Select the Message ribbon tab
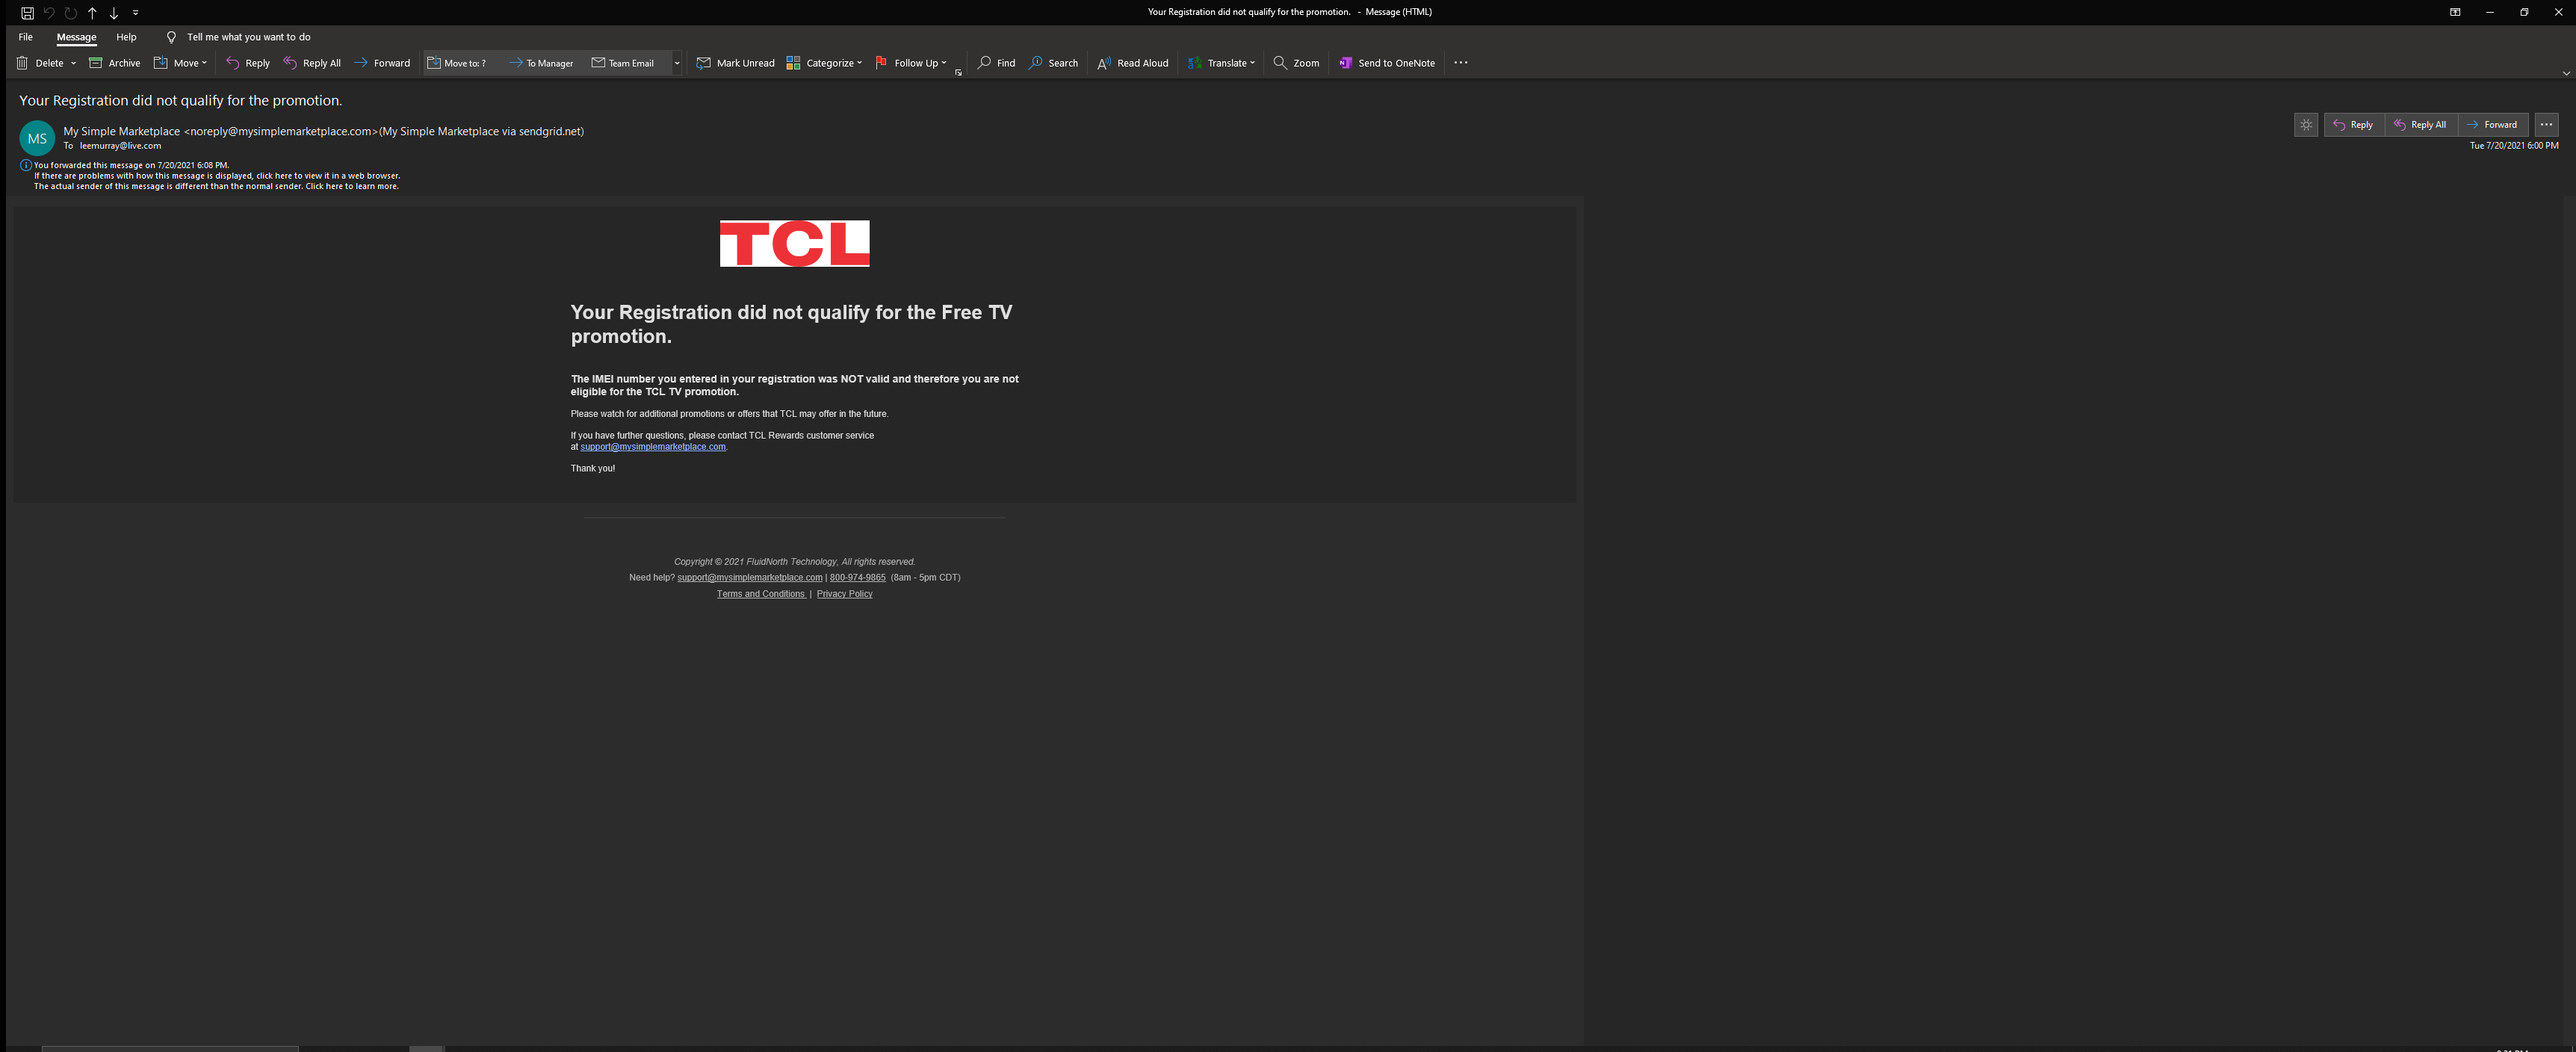This screenshot has height=1052, width=2576. 76,37
